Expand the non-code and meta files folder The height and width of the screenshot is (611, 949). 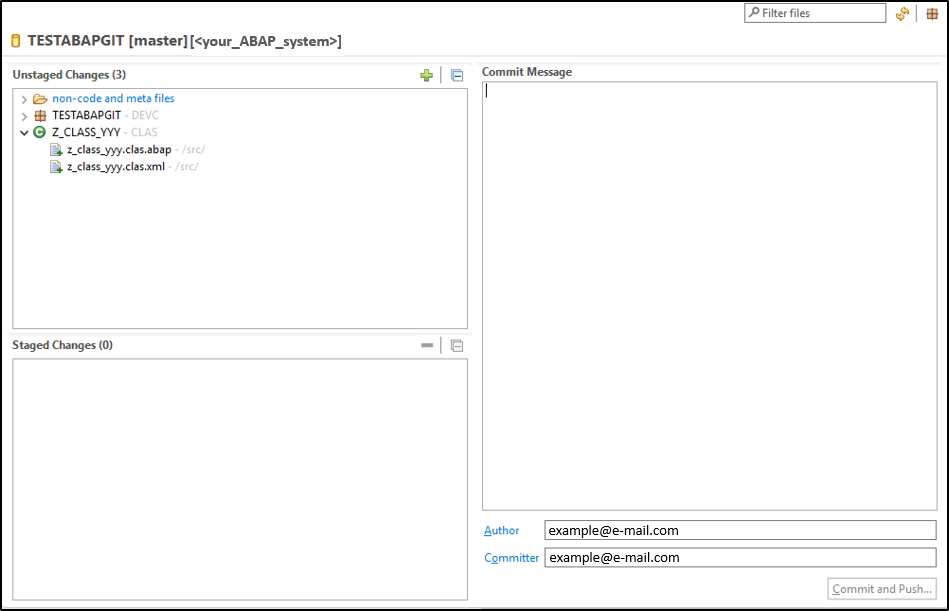click(24, 99)
